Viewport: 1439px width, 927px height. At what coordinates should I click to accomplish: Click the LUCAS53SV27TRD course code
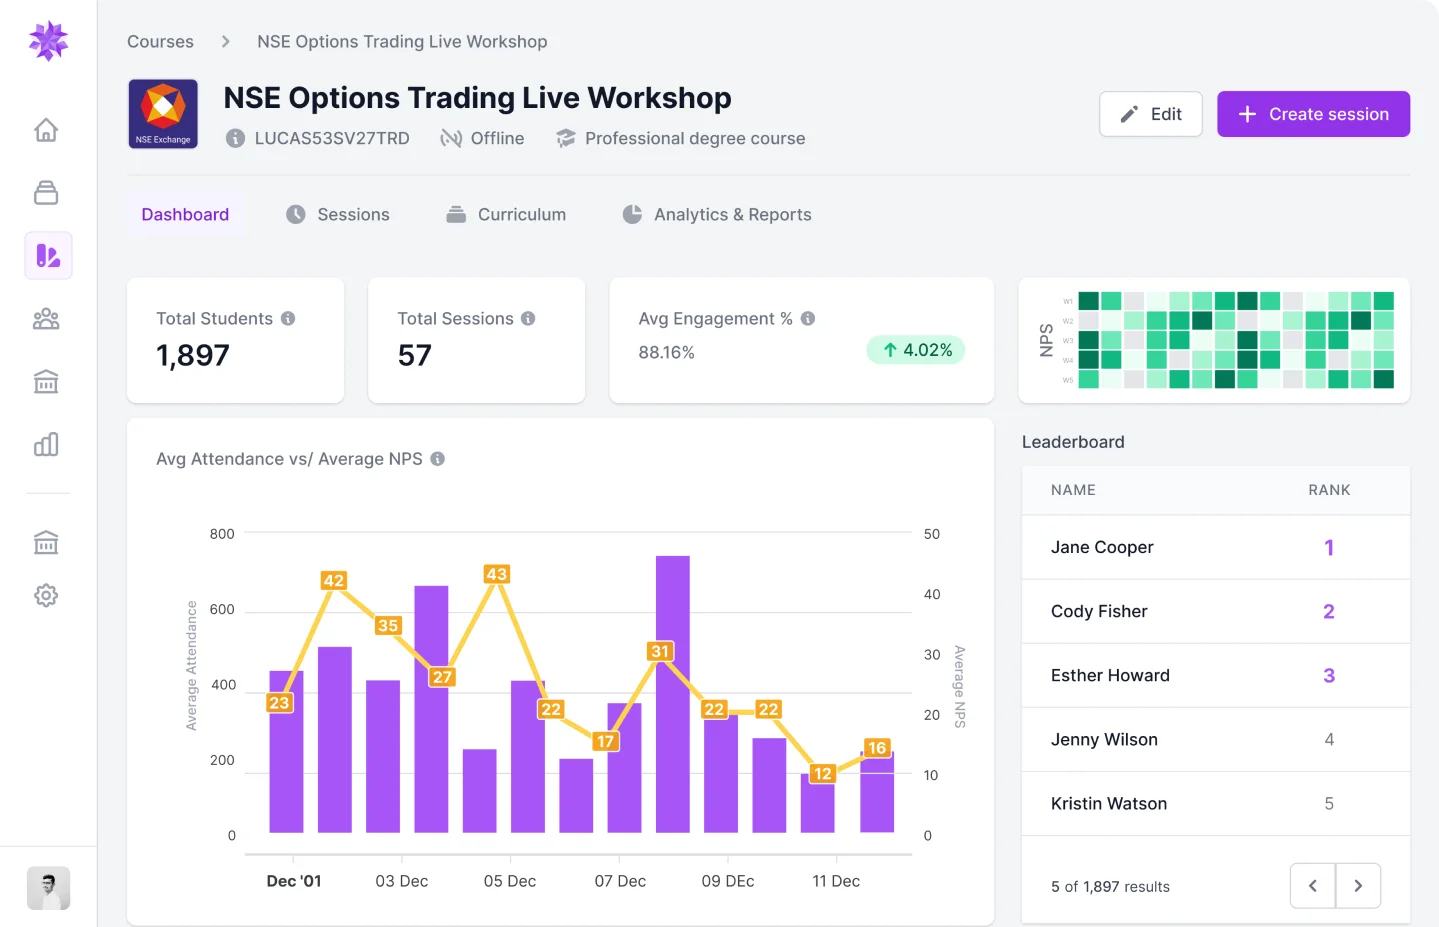[x=332, y=138]
